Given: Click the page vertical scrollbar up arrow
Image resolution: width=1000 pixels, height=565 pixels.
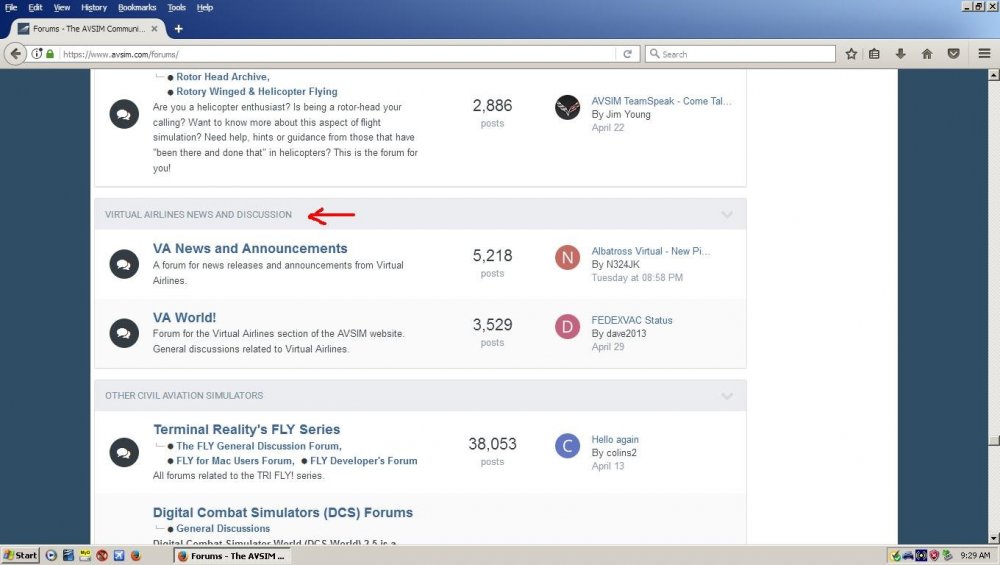Looking at the screenshot, I should click(994, 75).
